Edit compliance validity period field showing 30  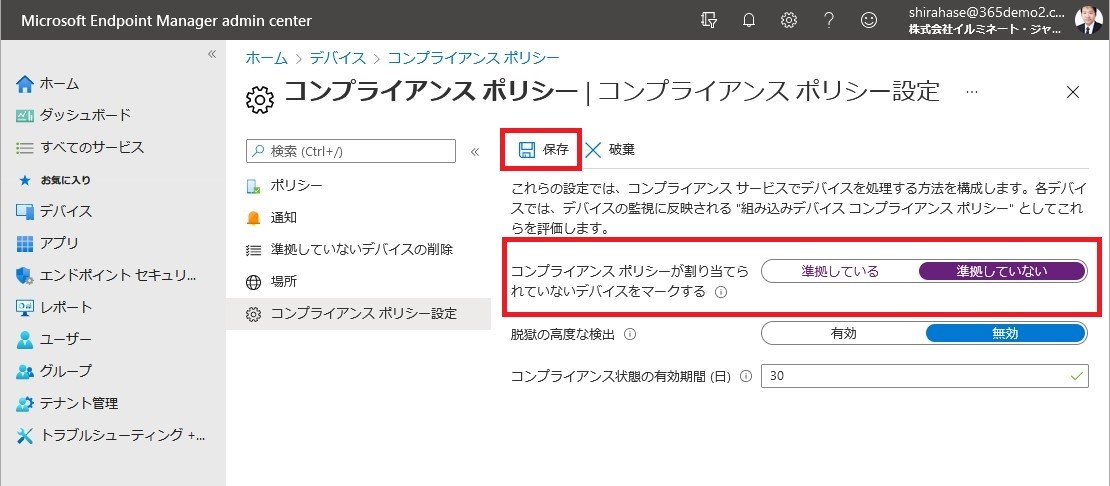tap(924, 376)
